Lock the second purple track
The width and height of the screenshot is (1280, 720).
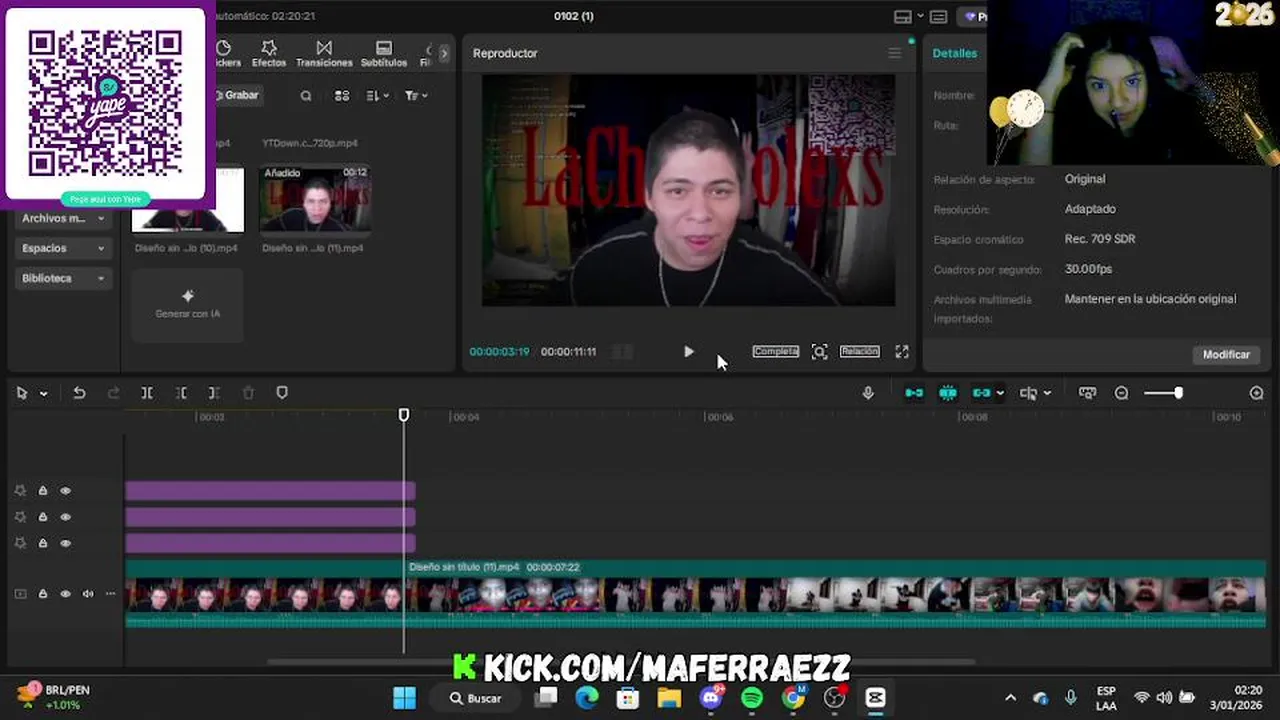click(43, 517)
